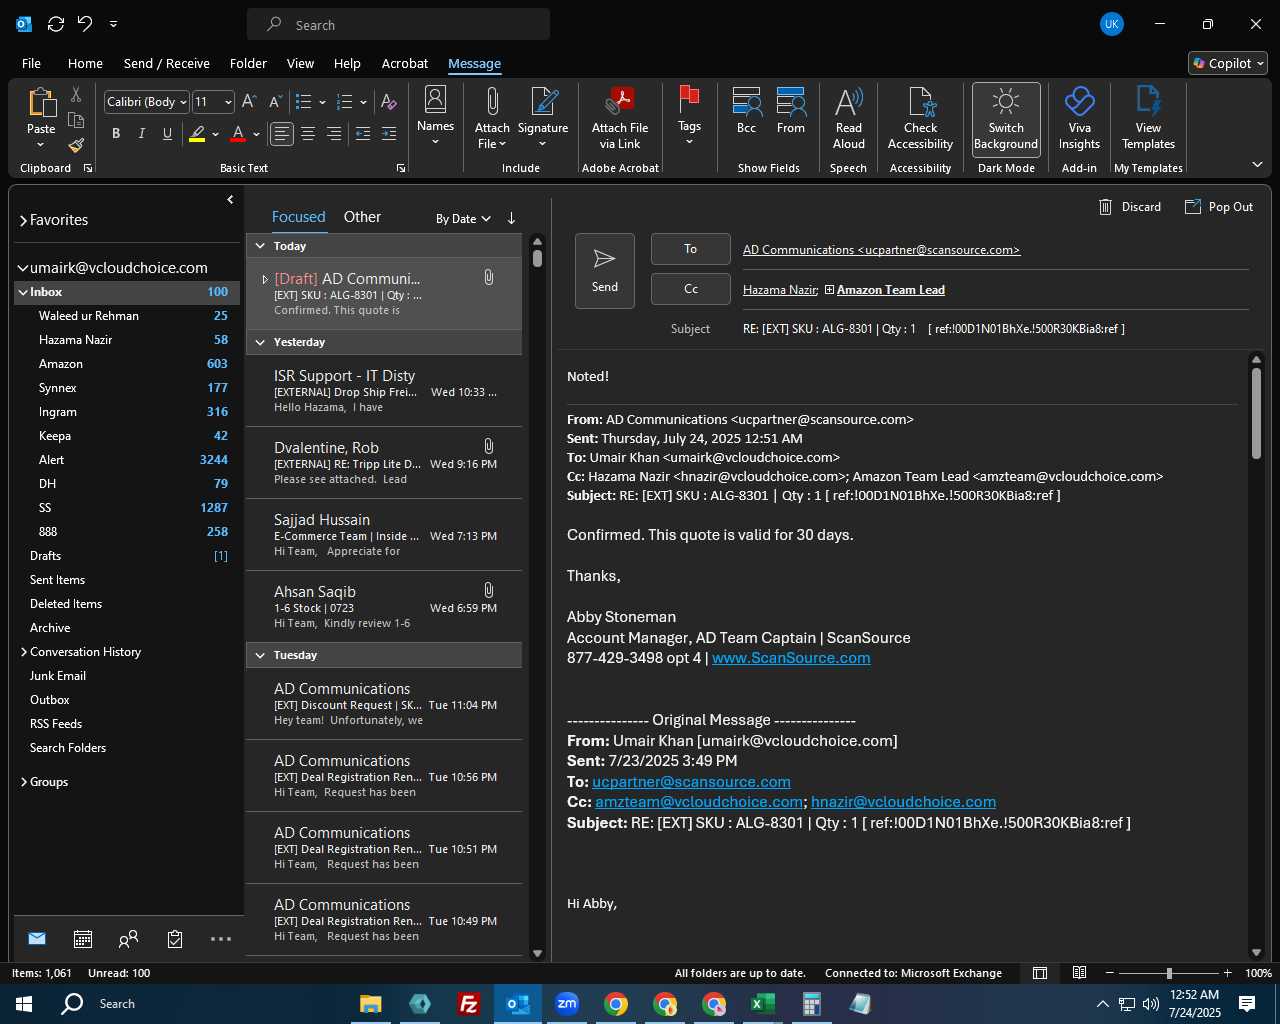Expand the Conversation History folder
The image size is (1280, 1024).
point(24,652)
